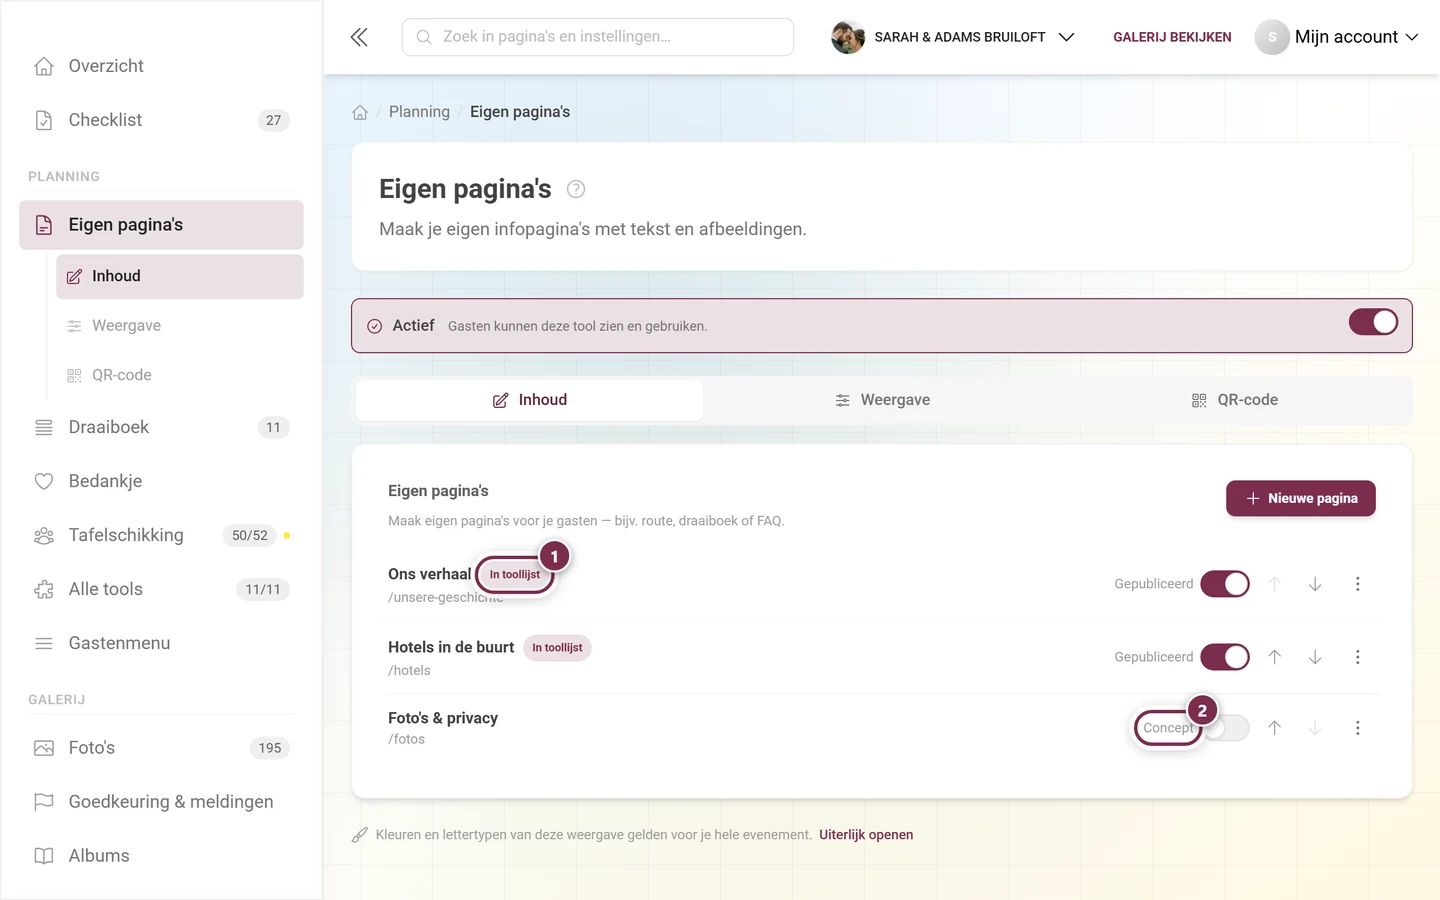Switch to the Inhoud tab

tap(529, 400)
